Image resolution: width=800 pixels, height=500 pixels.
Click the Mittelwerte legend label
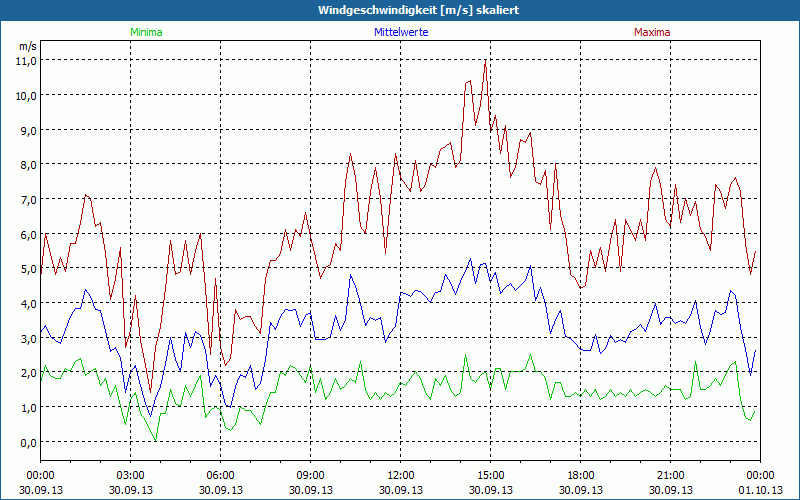(x=401, y=32)
